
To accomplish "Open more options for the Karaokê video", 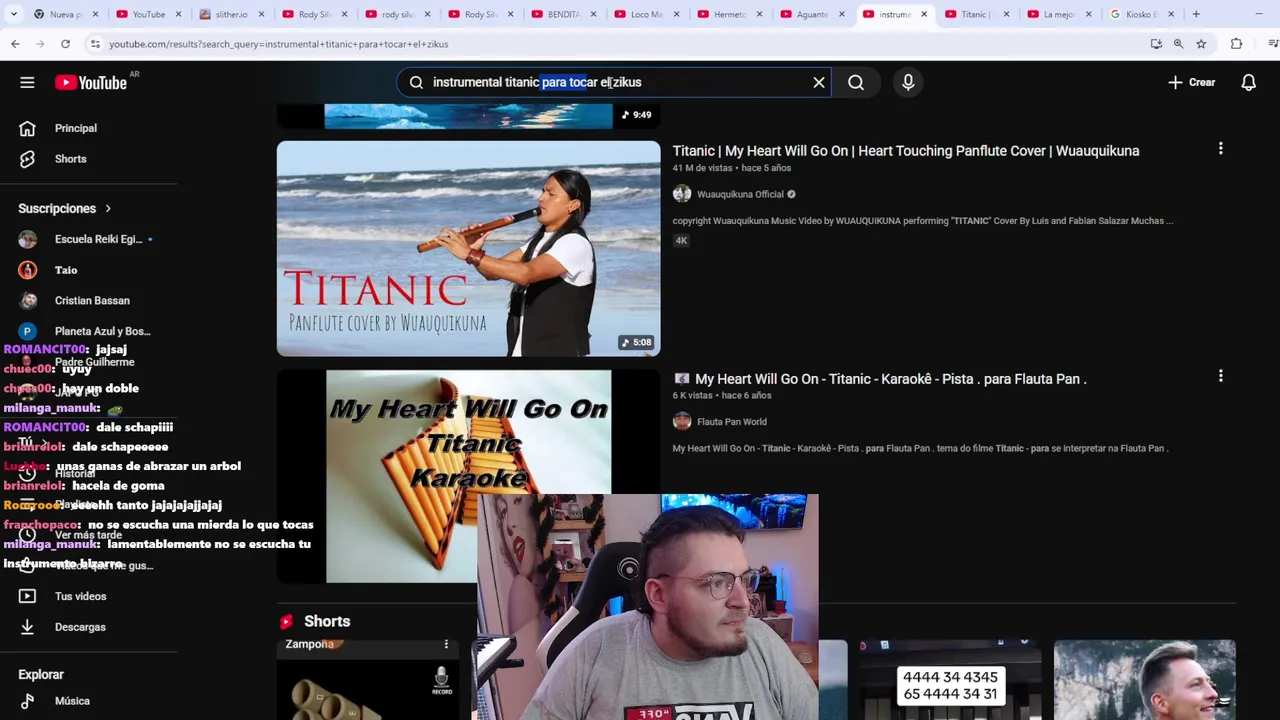I will click(x=1220, y=376).
